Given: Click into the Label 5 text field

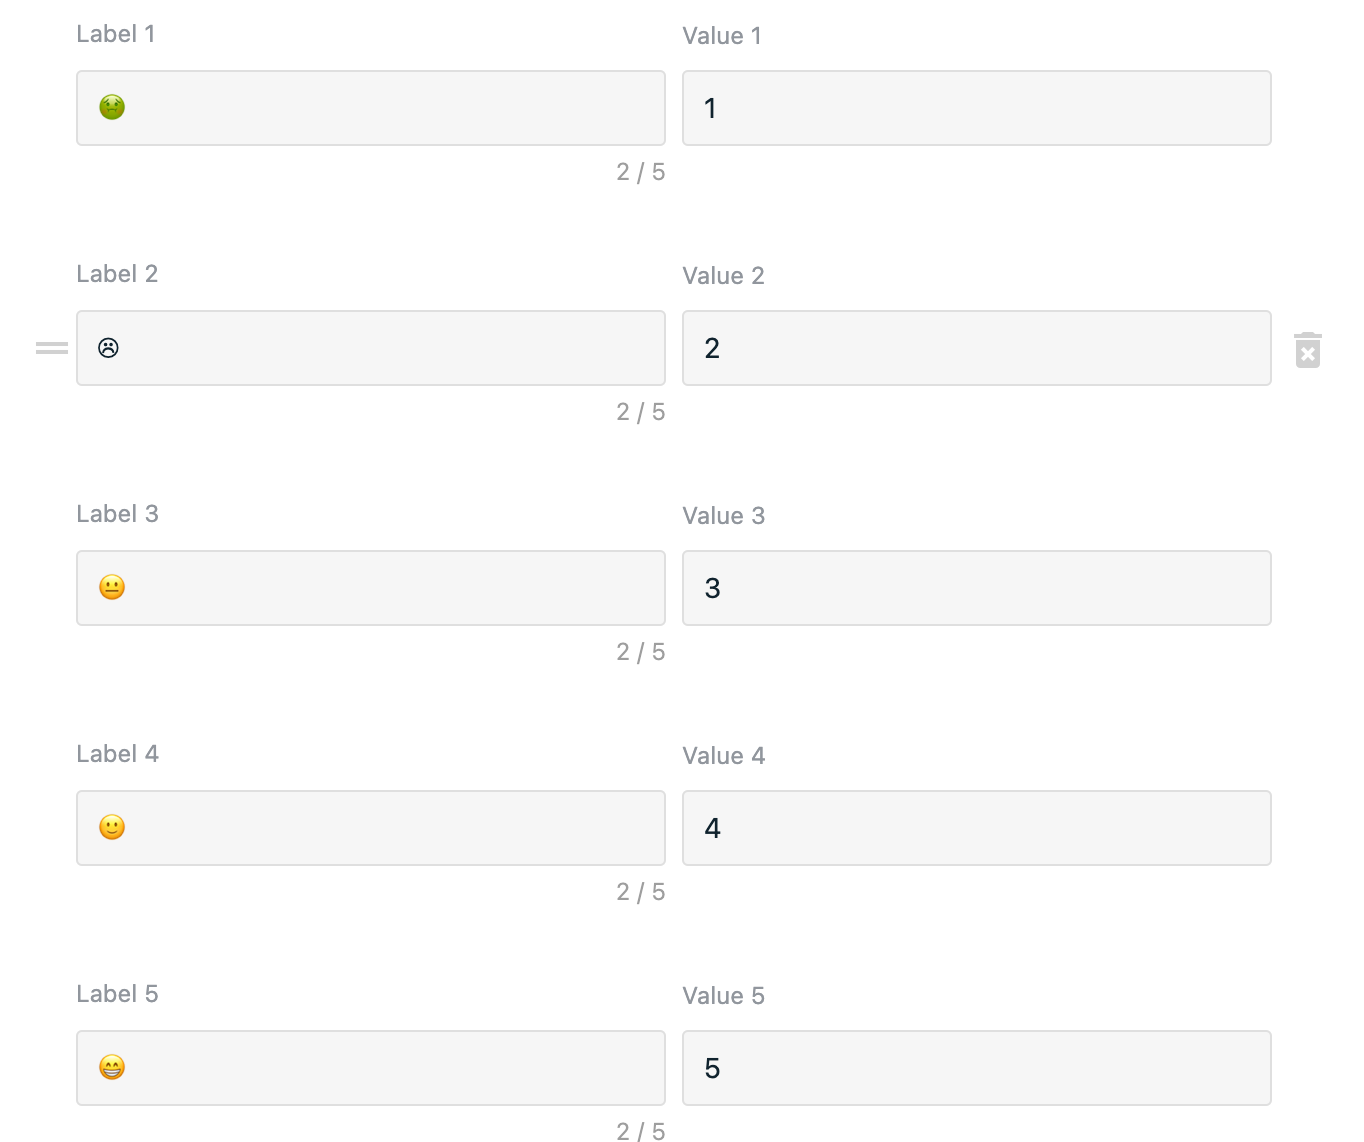Looking at the screenshot, I should point(371,1068).
